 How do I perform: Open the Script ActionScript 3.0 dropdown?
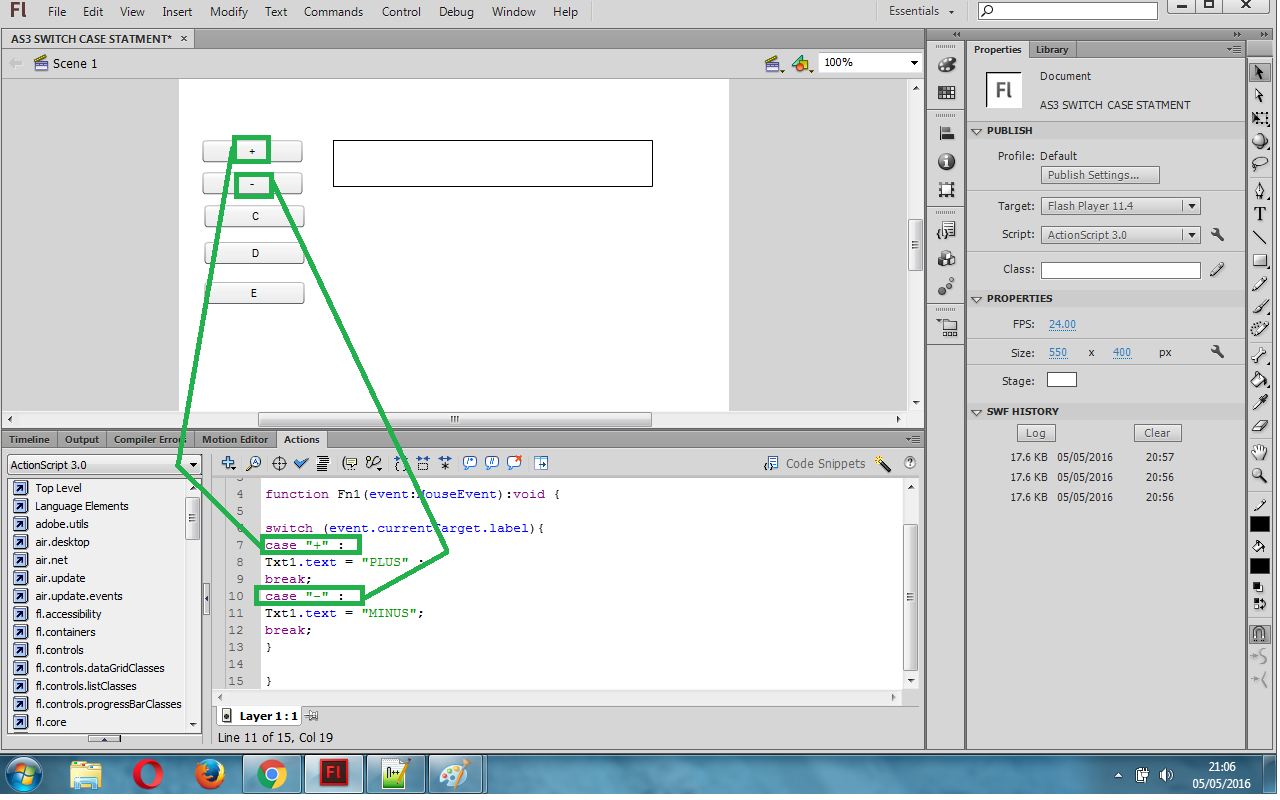click(x=1120, y=235)
